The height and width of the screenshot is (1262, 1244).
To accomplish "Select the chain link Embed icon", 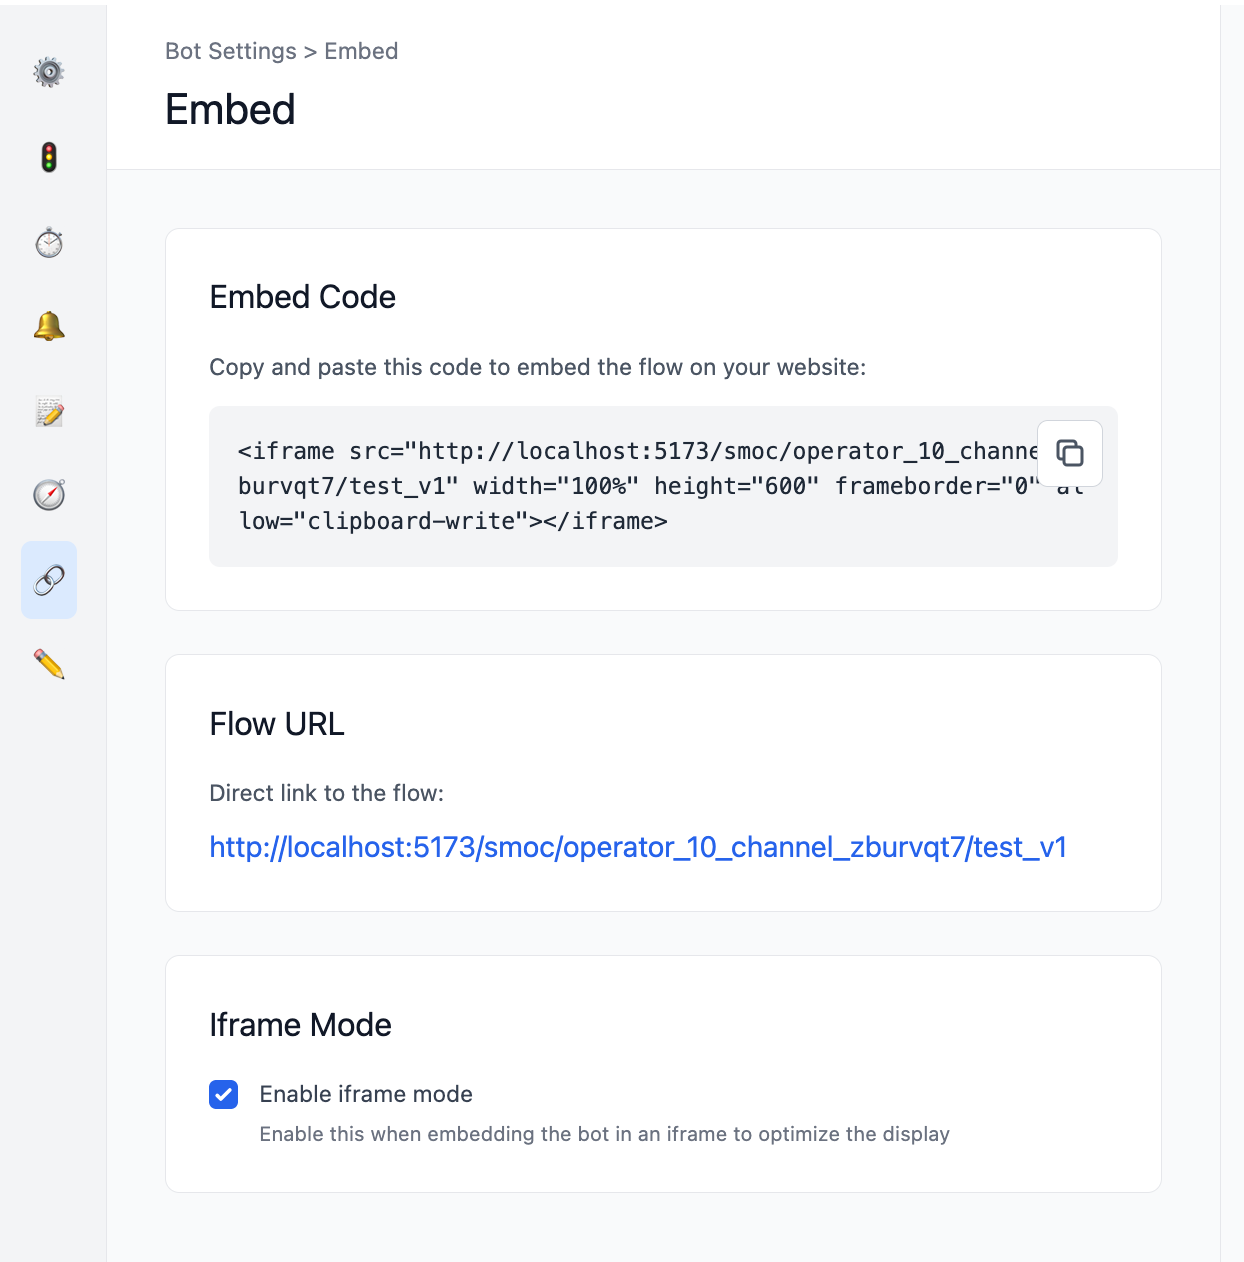I will (49, 580).
